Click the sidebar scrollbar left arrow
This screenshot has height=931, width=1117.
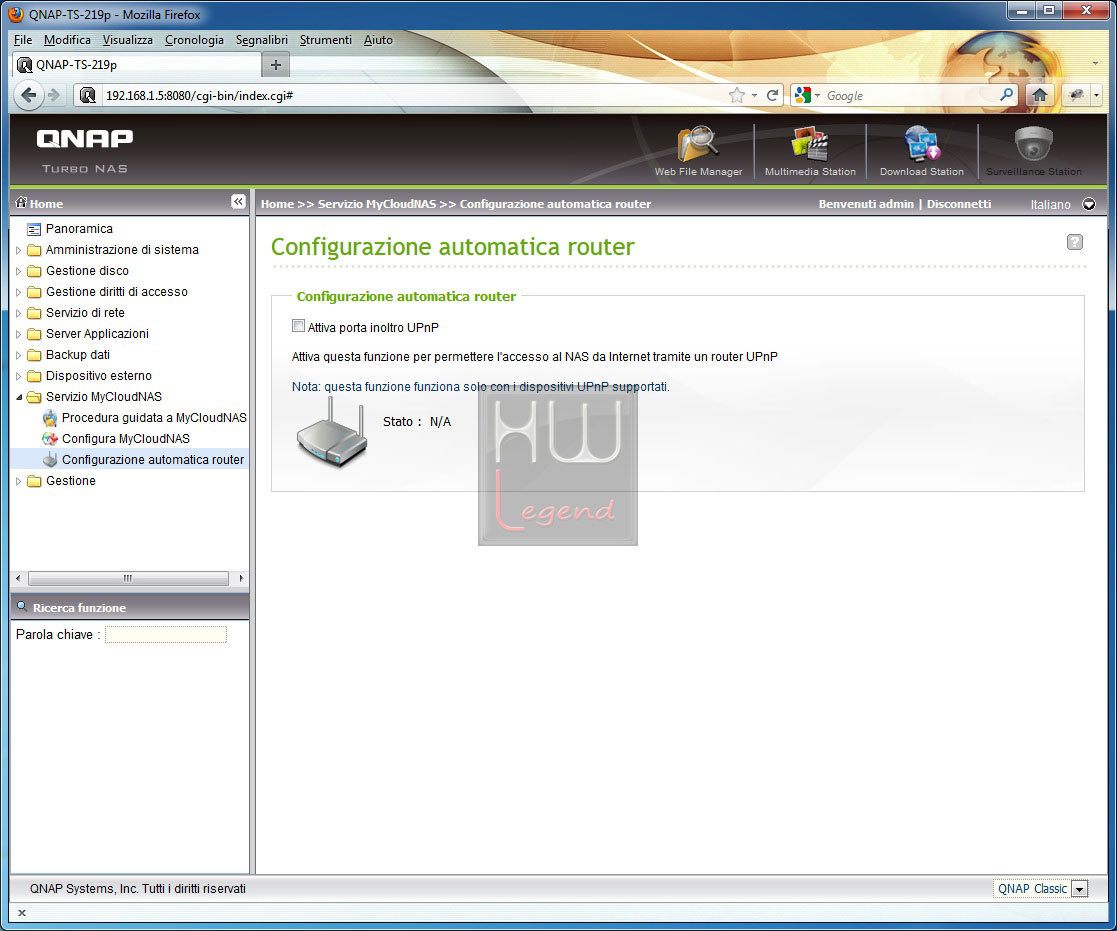[18, 578]
